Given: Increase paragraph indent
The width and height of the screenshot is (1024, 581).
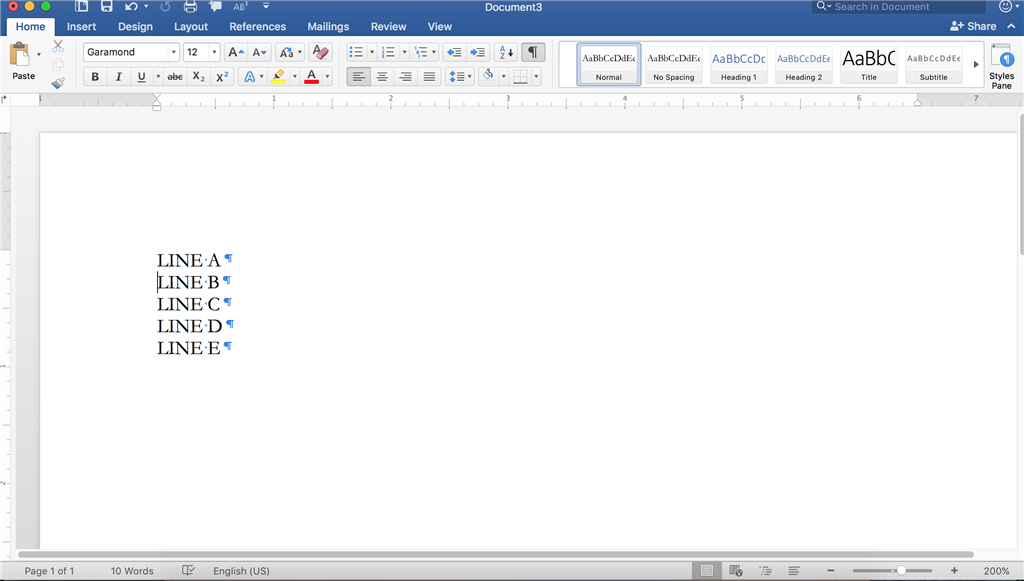Looking at the screenshot, I should [478, 52].
